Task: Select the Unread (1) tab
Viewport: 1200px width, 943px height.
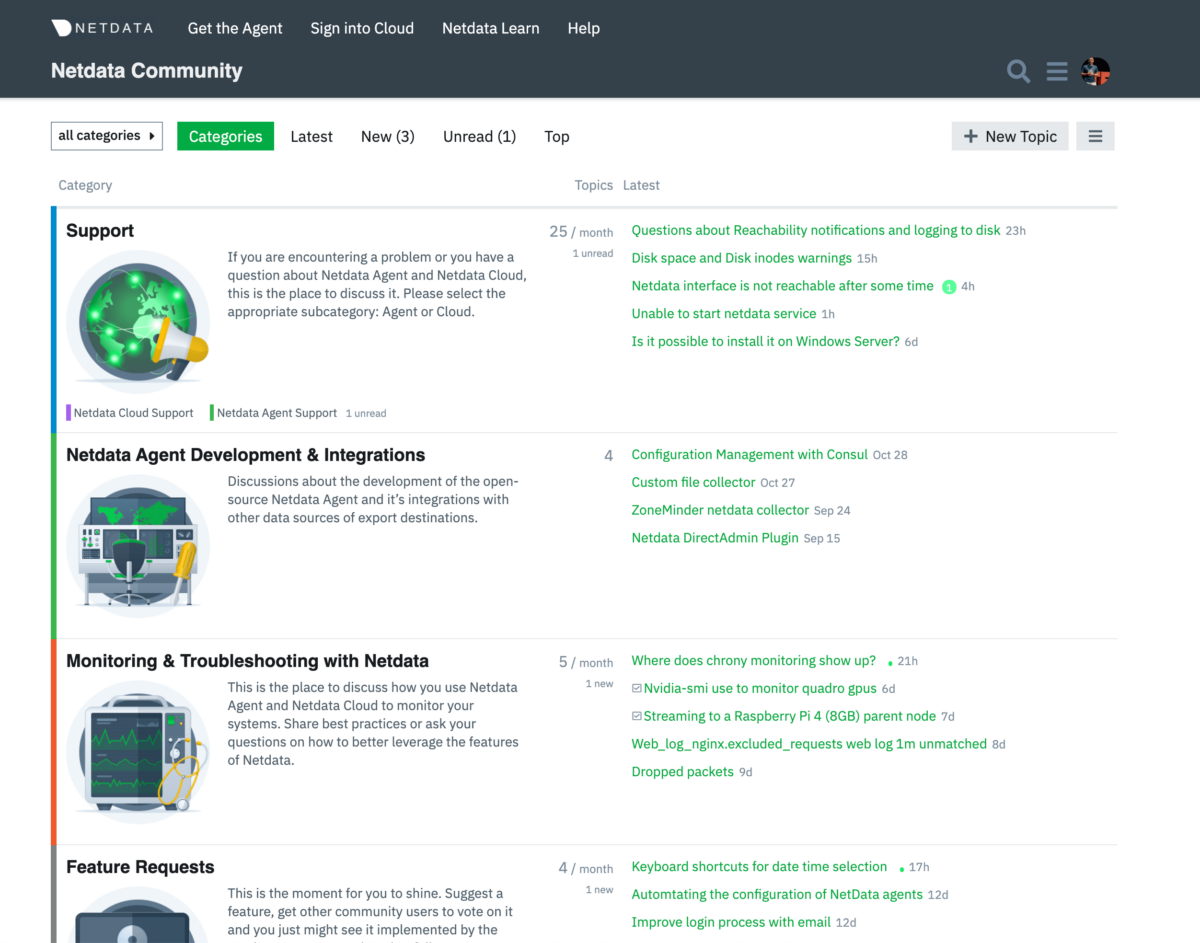Action: point(479,137)
